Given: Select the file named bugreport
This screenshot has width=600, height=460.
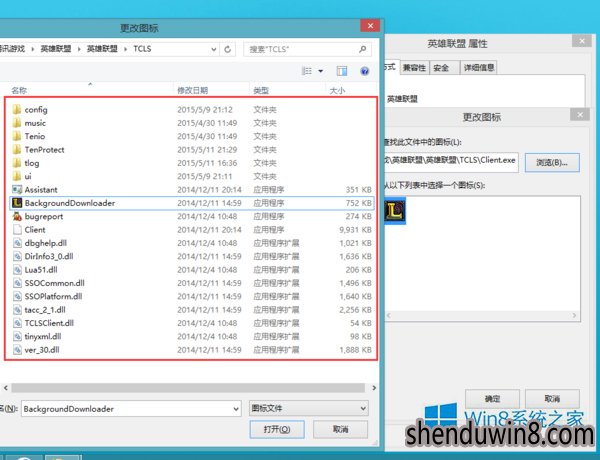Looking at the screenshot, I should [44, 217].
